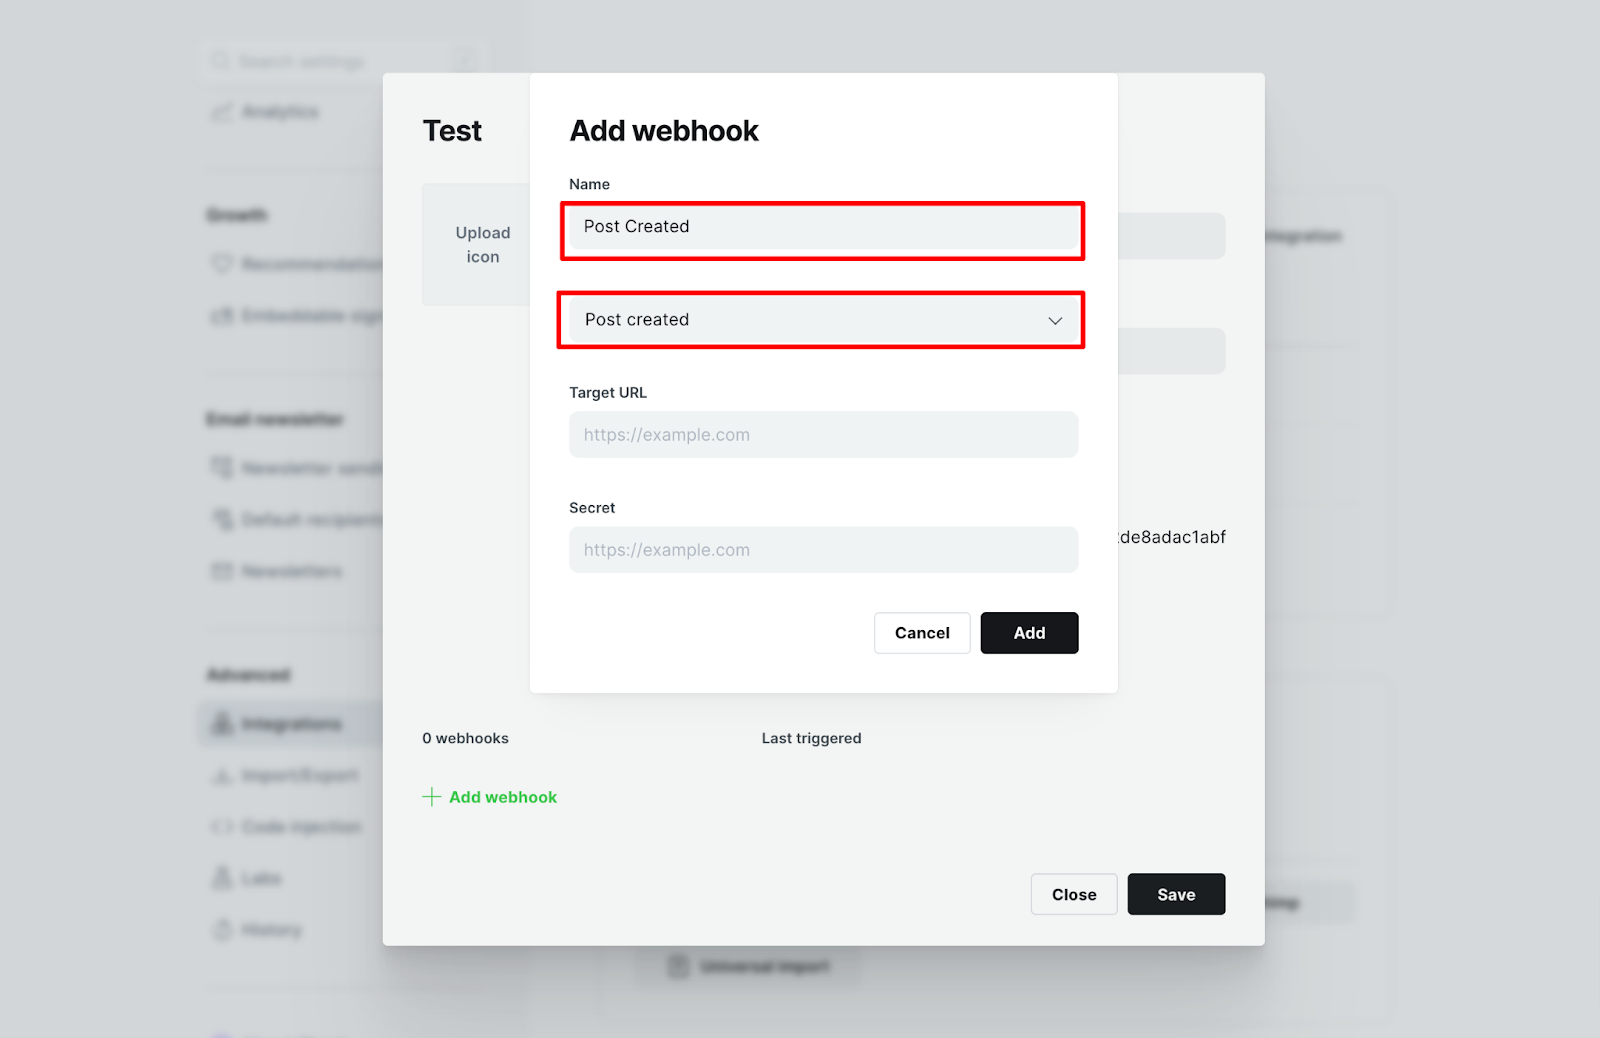Viewport: 1600px width, 1038px height.
Task: Click the Recommendations heart icon
Action: coord(221,264)
